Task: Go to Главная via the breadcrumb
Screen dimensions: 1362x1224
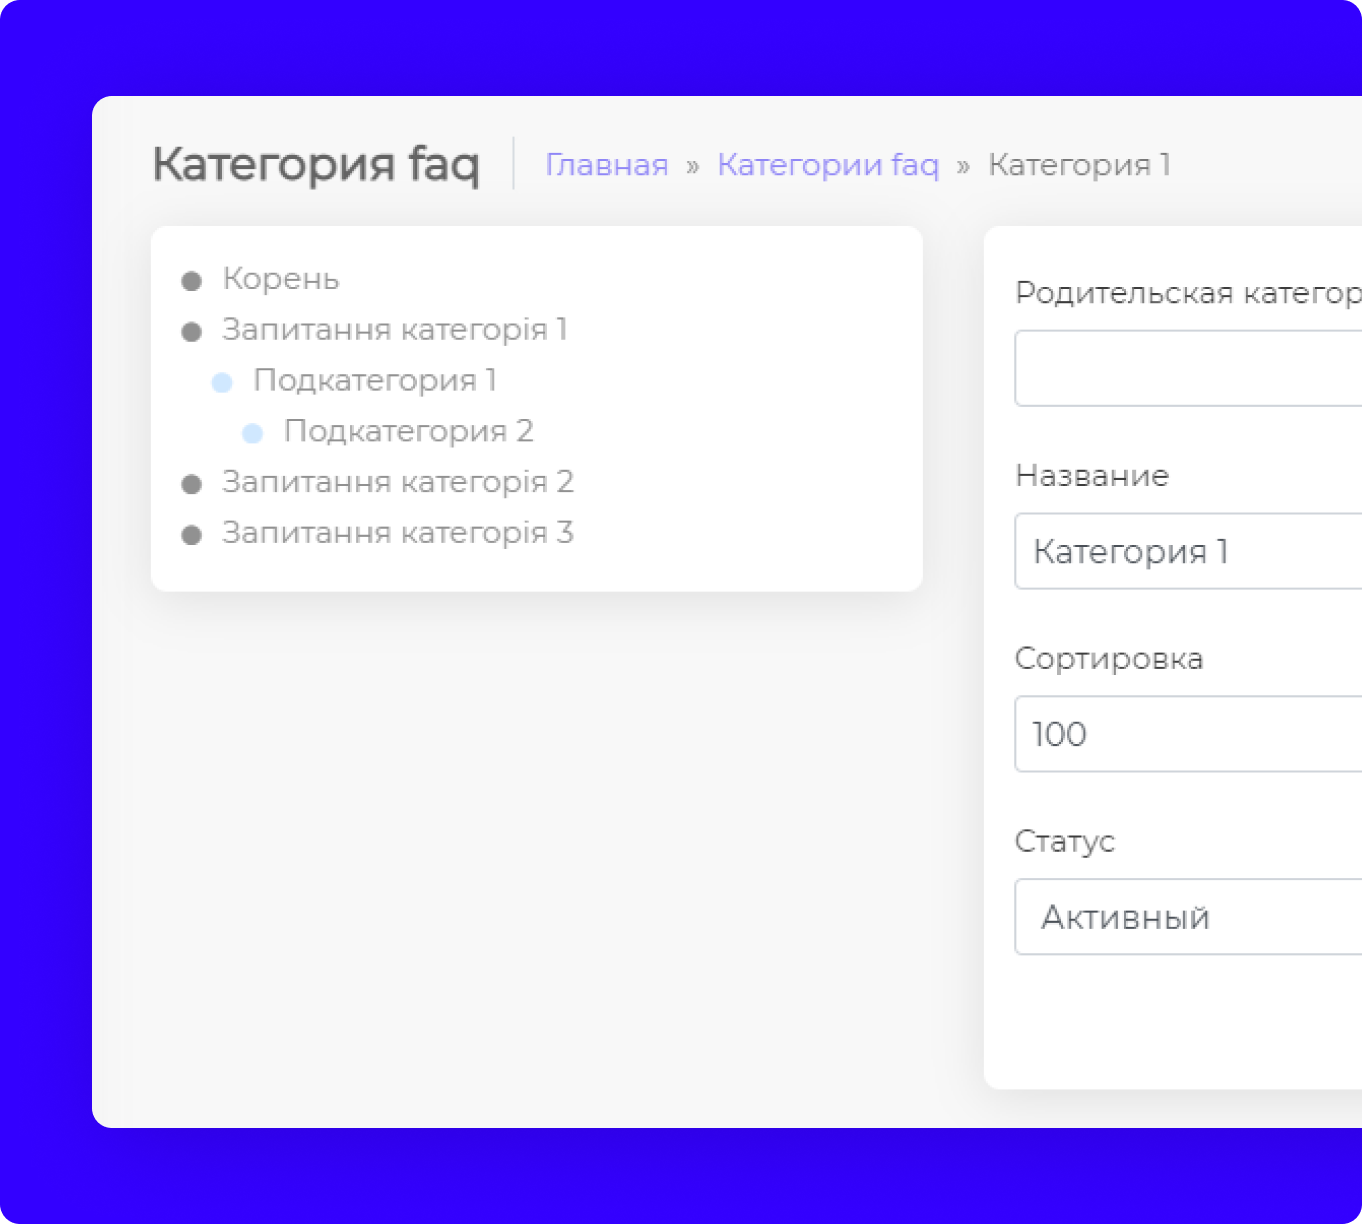Action: (607, 165)
